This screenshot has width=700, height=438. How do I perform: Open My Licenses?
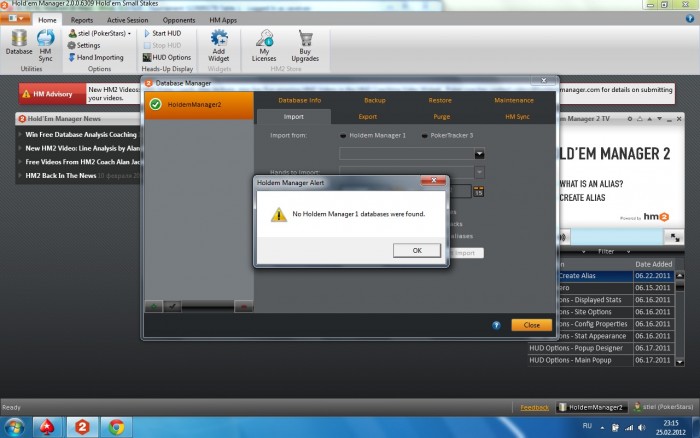pyautogui.click(x=264, y=45)
